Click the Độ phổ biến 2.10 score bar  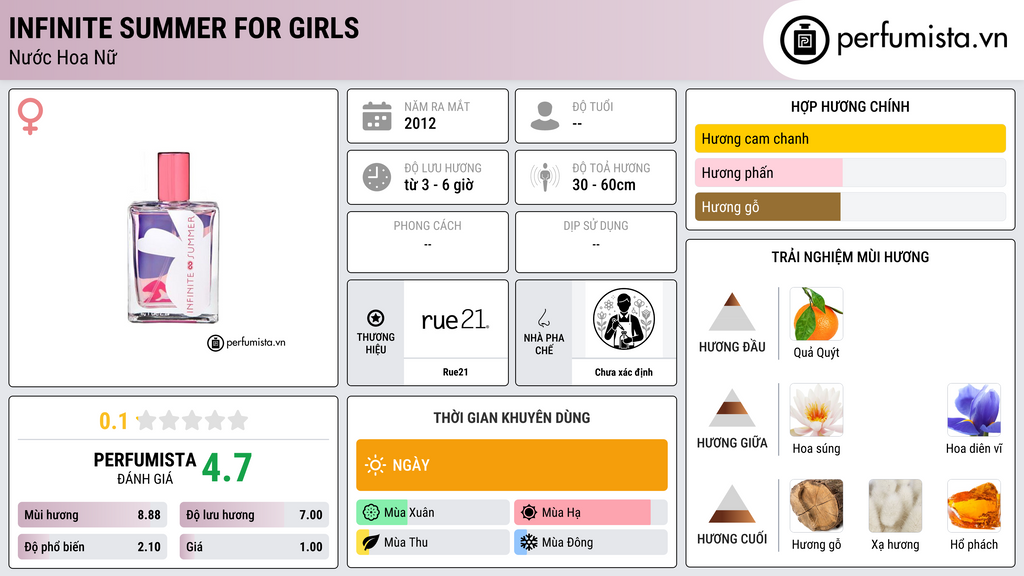[93, 547]
